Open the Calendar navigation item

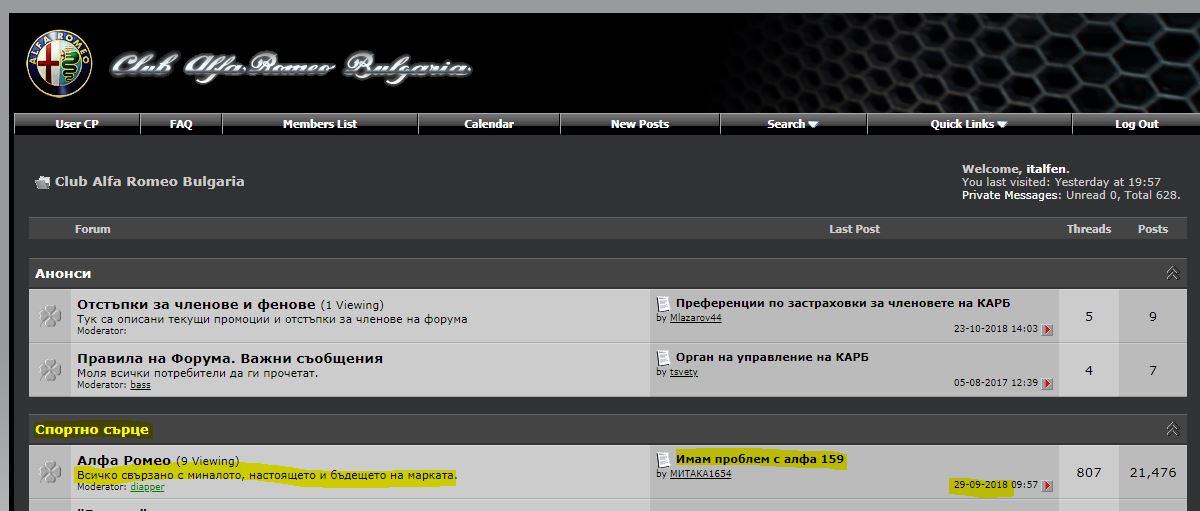pos(489,124)
